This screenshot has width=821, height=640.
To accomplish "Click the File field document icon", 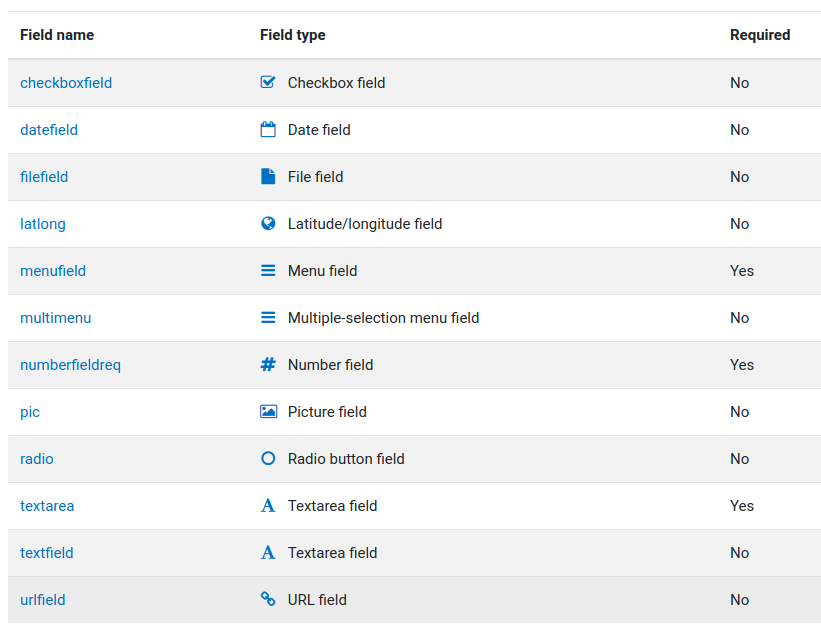I will 268,176.
